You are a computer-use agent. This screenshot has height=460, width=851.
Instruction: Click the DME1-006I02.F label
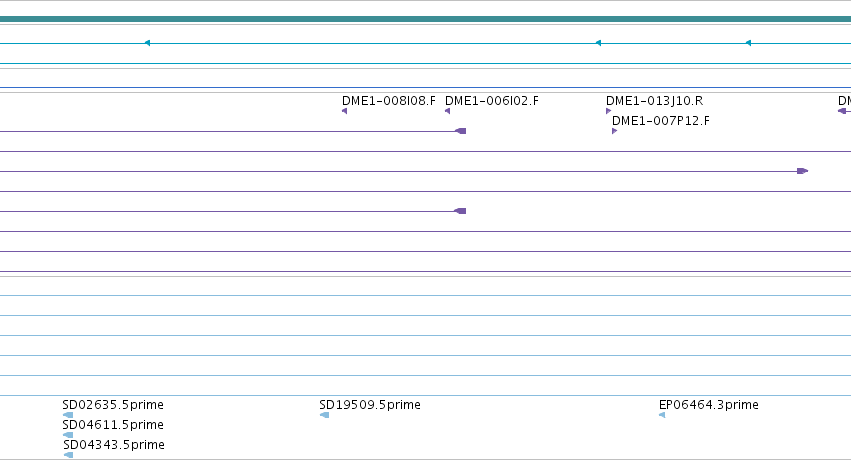(x=492, y=101)
